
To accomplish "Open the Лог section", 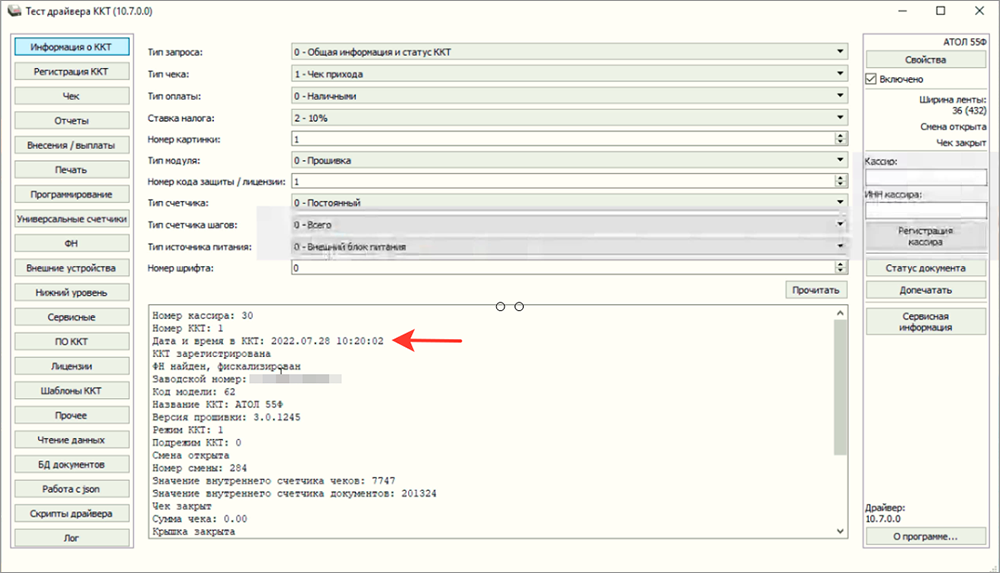I will [71, 539].
